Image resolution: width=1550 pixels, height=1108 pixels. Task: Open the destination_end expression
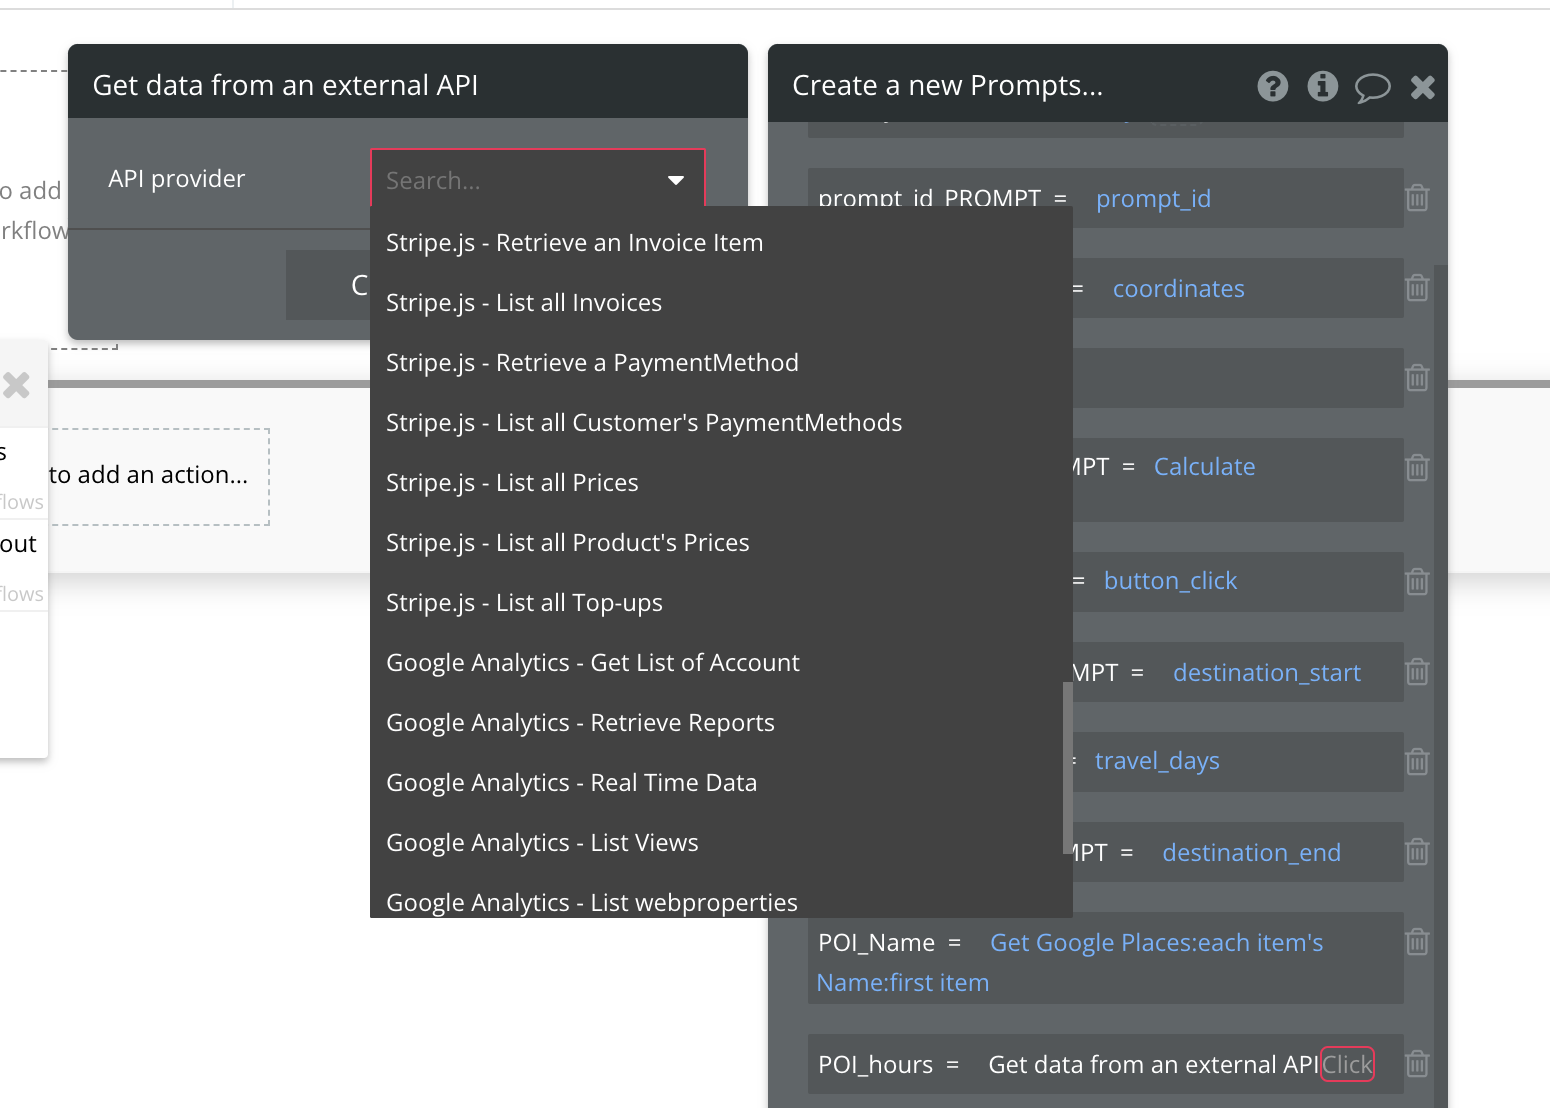[1251, 853]
